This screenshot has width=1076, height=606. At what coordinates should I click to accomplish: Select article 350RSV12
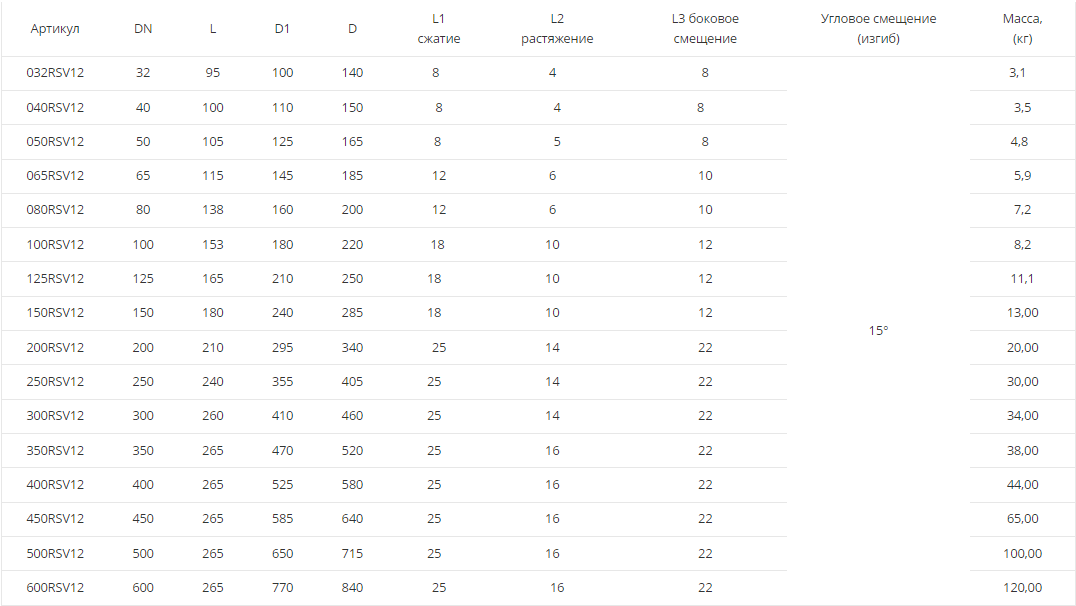click(x=55, y=451)
